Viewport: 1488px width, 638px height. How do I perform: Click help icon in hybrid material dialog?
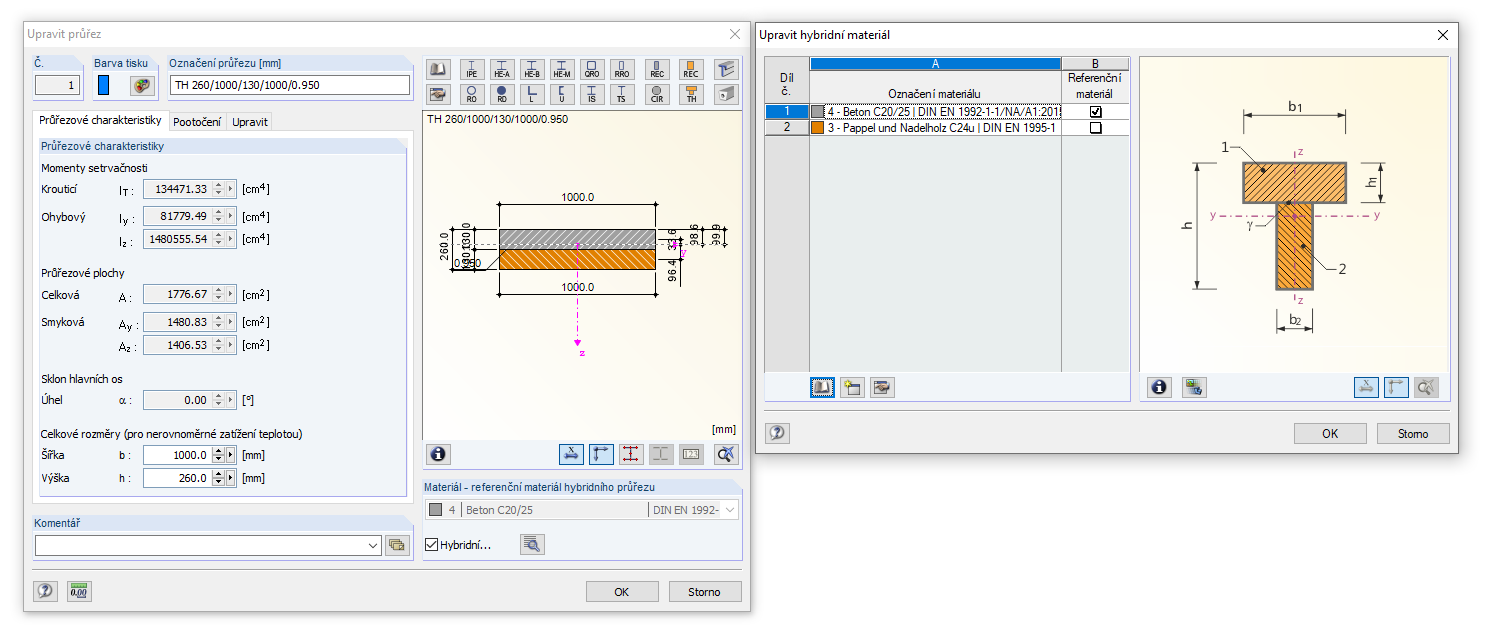777,433
